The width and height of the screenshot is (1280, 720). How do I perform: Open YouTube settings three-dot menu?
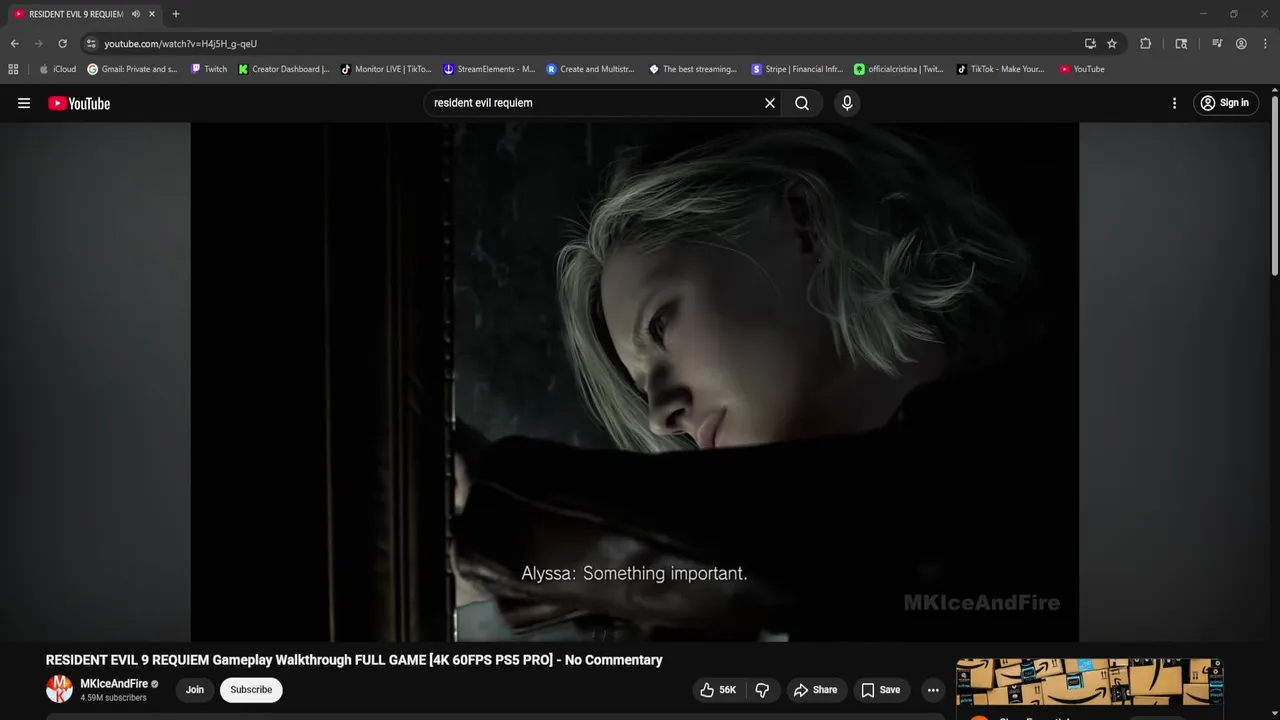pyautogui.click(x=1174, y=103)
